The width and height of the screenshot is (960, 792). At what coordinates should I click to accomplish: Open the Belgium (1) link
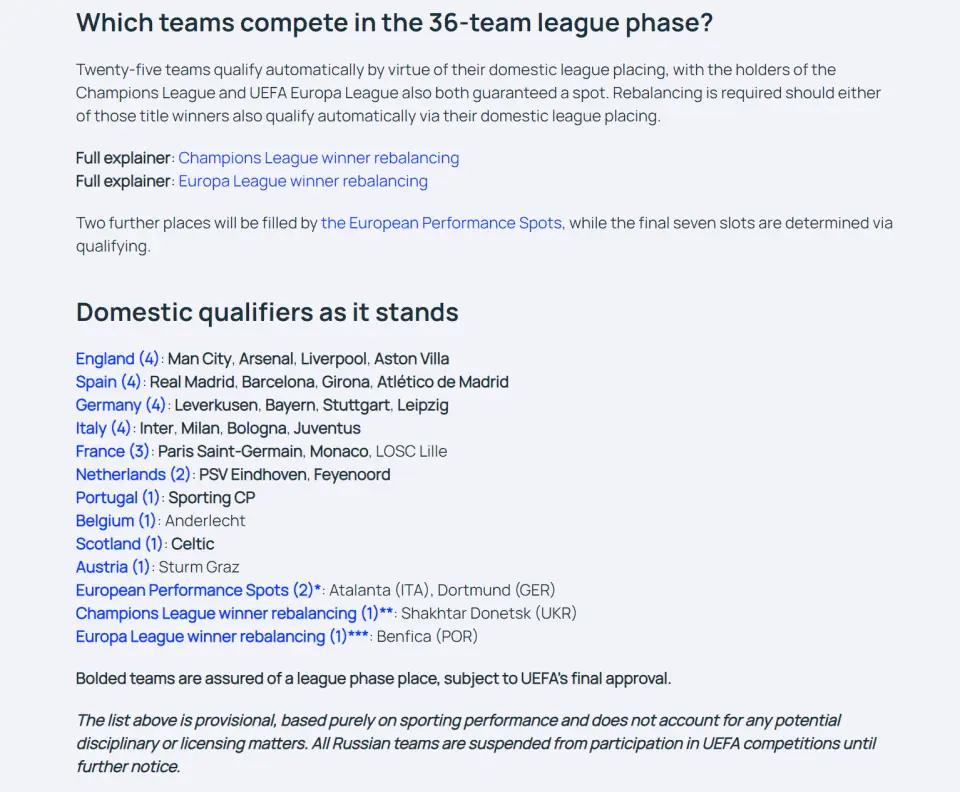(x=116, y=521)
